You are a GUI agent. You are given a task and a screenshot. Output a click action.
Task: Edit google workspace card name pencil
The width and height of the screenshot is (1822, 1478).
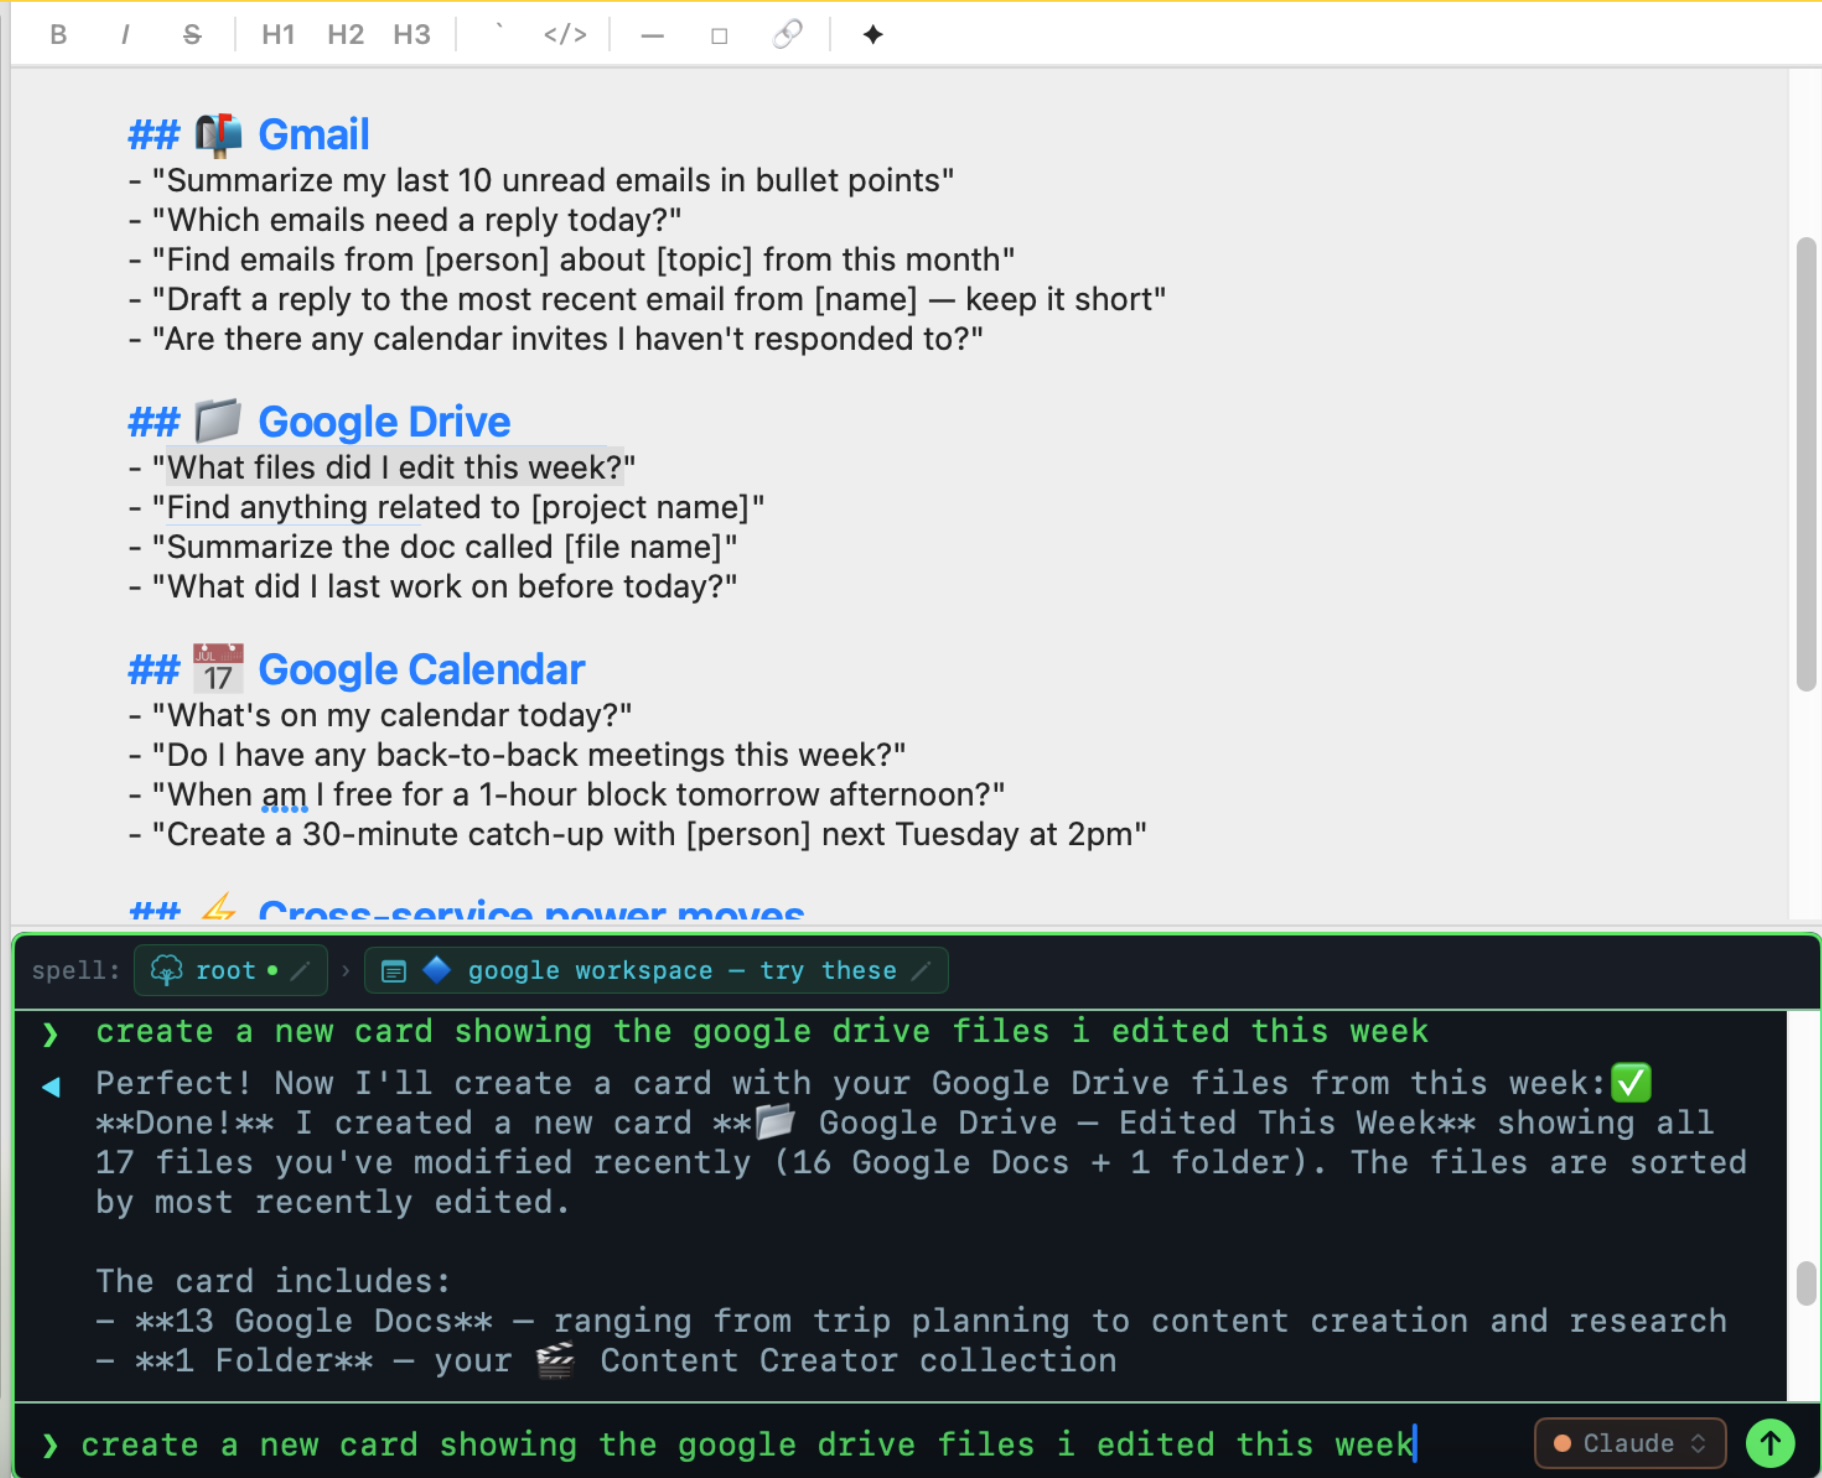[922, 970]
